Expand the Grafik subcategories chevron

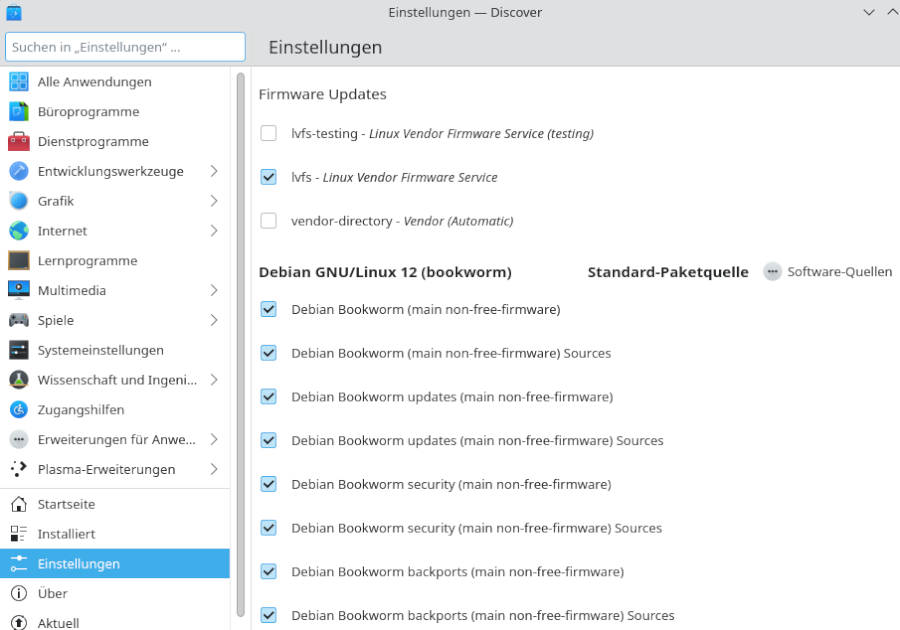[214, 201]
